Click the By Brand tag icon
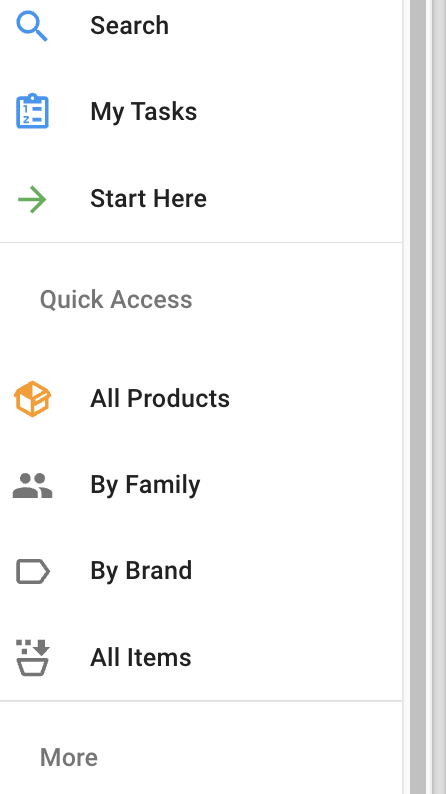The height and width of the screenshot is (794, 446). point(33,572)
